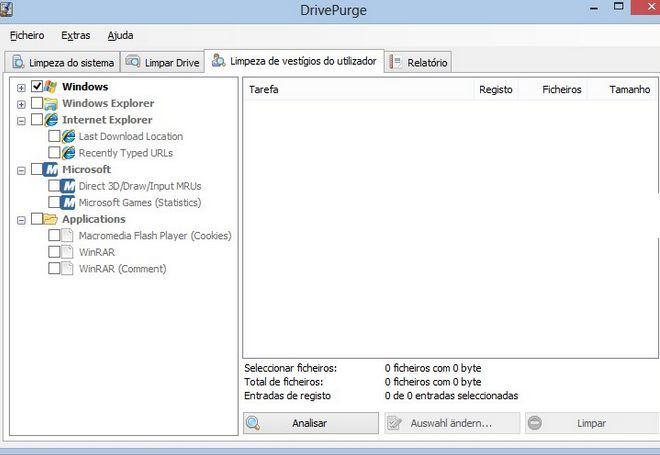This screenshot has width=660, height=455.
Task: Click the Limpar Drive tab icon
Action: 133,62
